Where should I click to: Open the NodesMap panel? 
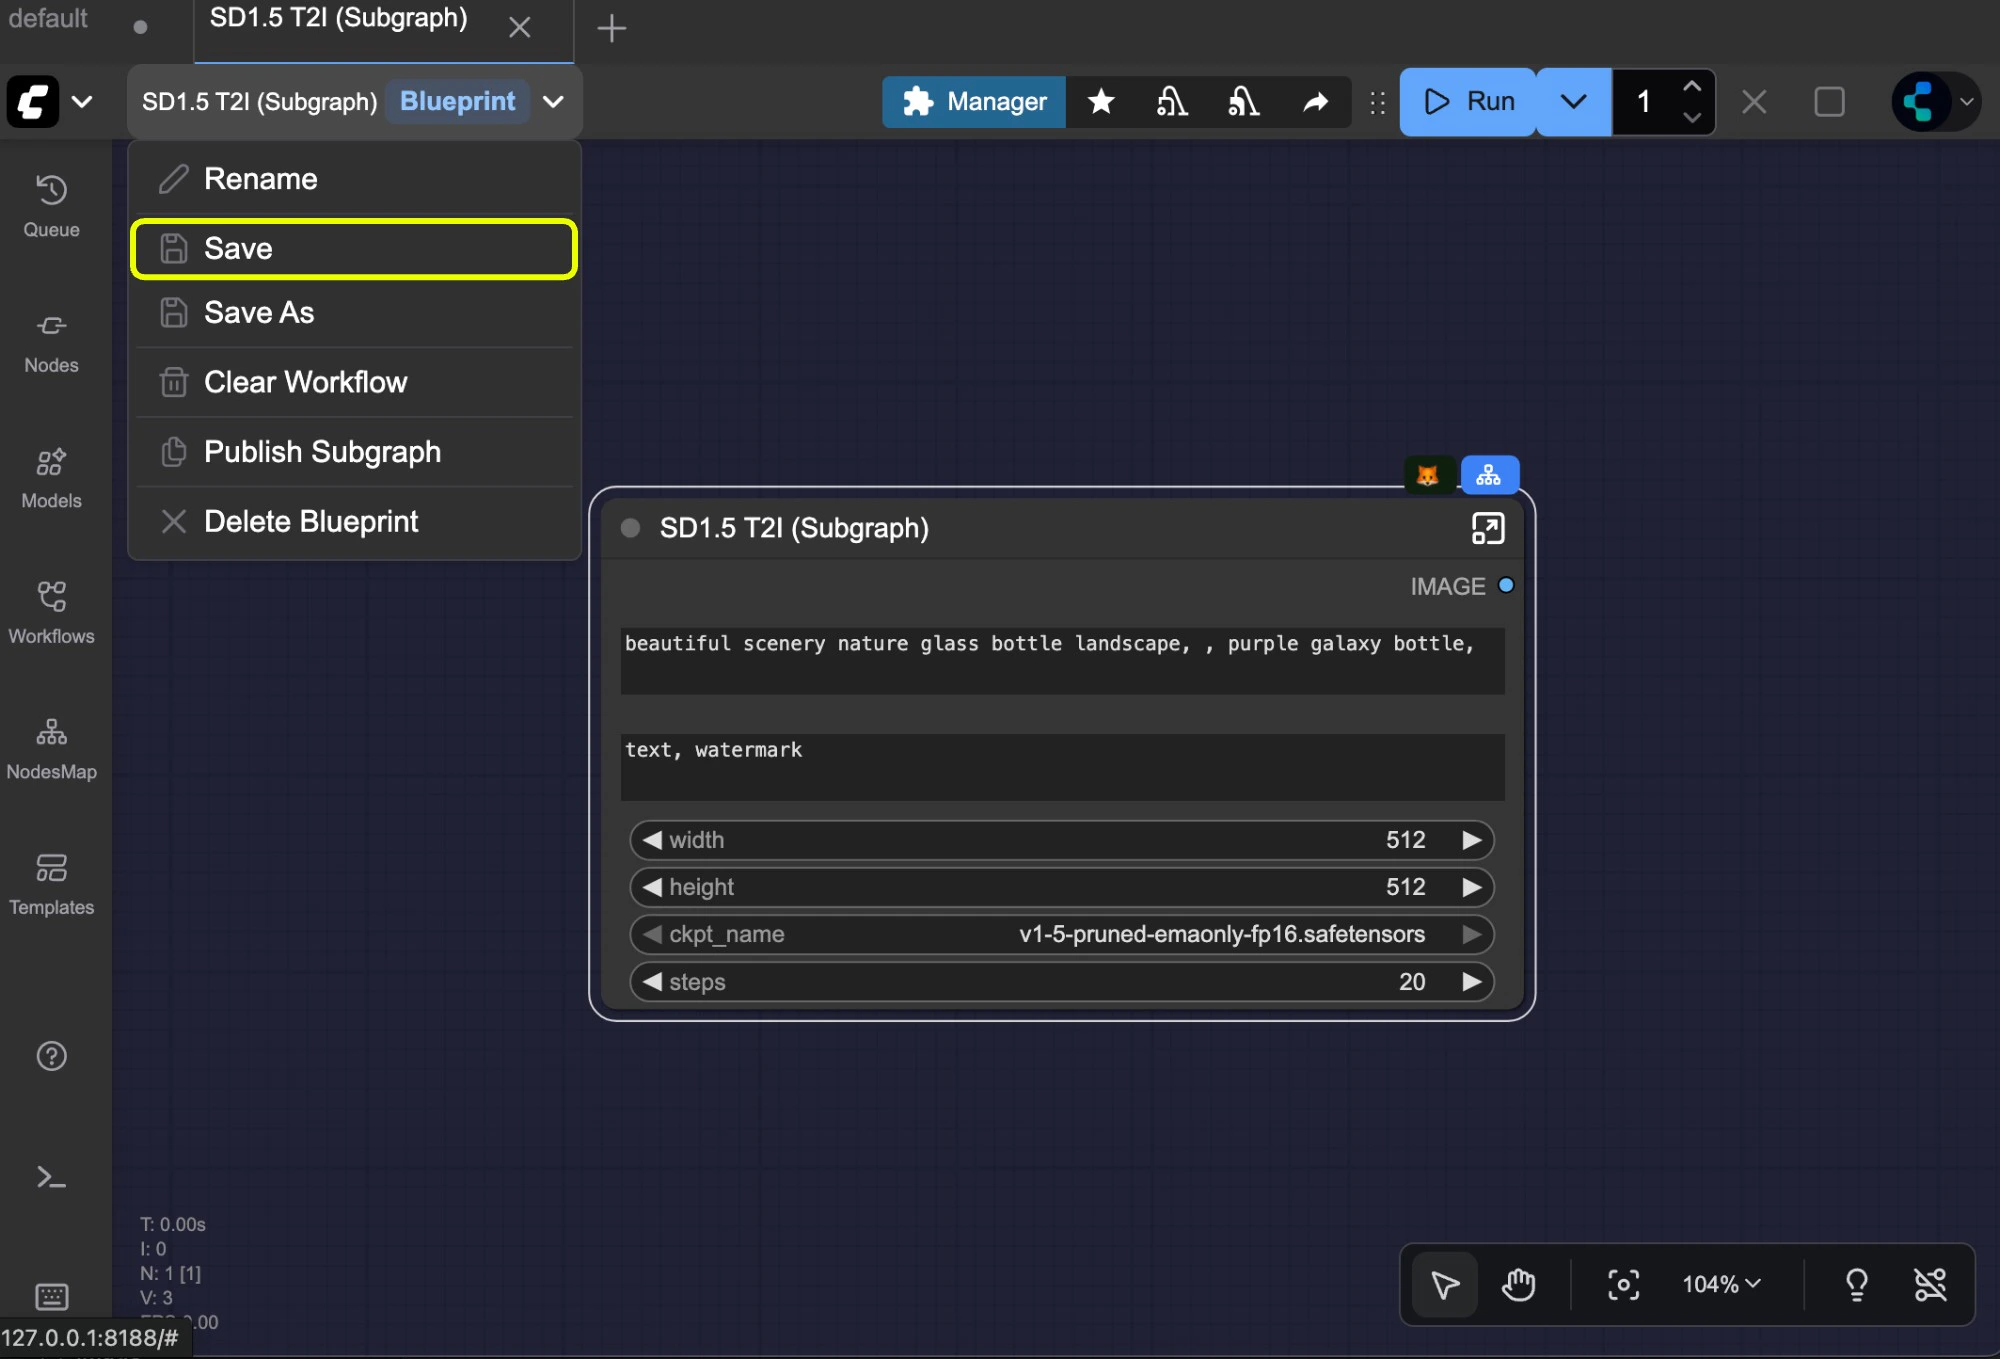click(x=51, y=745)
